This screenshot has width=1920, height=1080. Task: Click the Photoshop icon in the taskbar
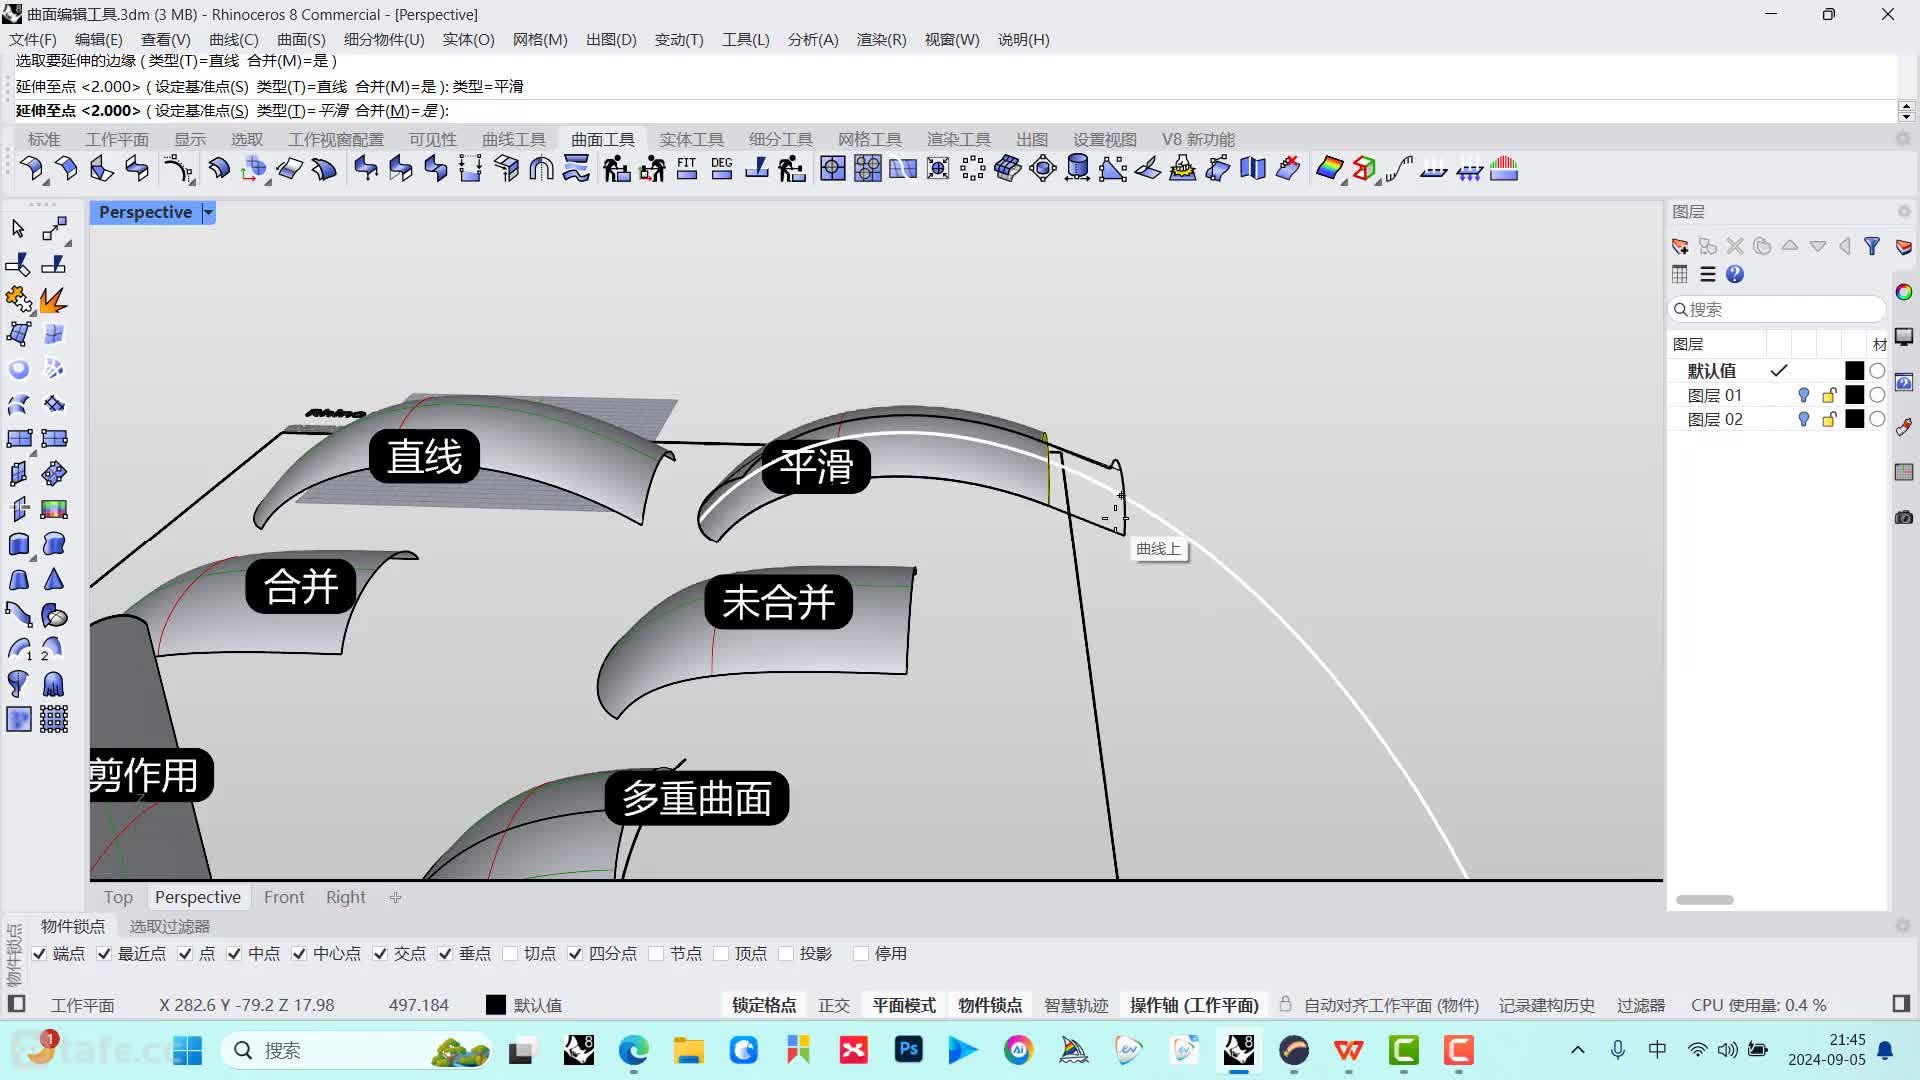(908, 1050)
